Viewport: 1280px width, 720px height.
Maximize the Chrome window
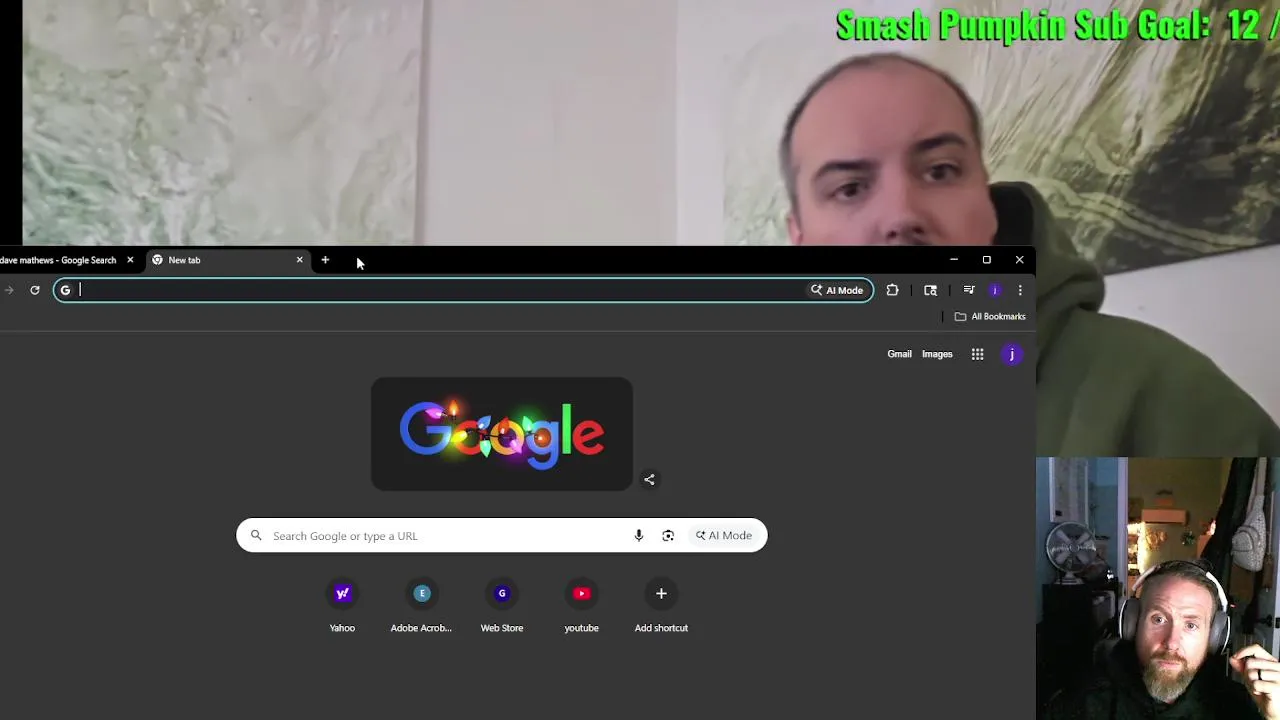987,260
